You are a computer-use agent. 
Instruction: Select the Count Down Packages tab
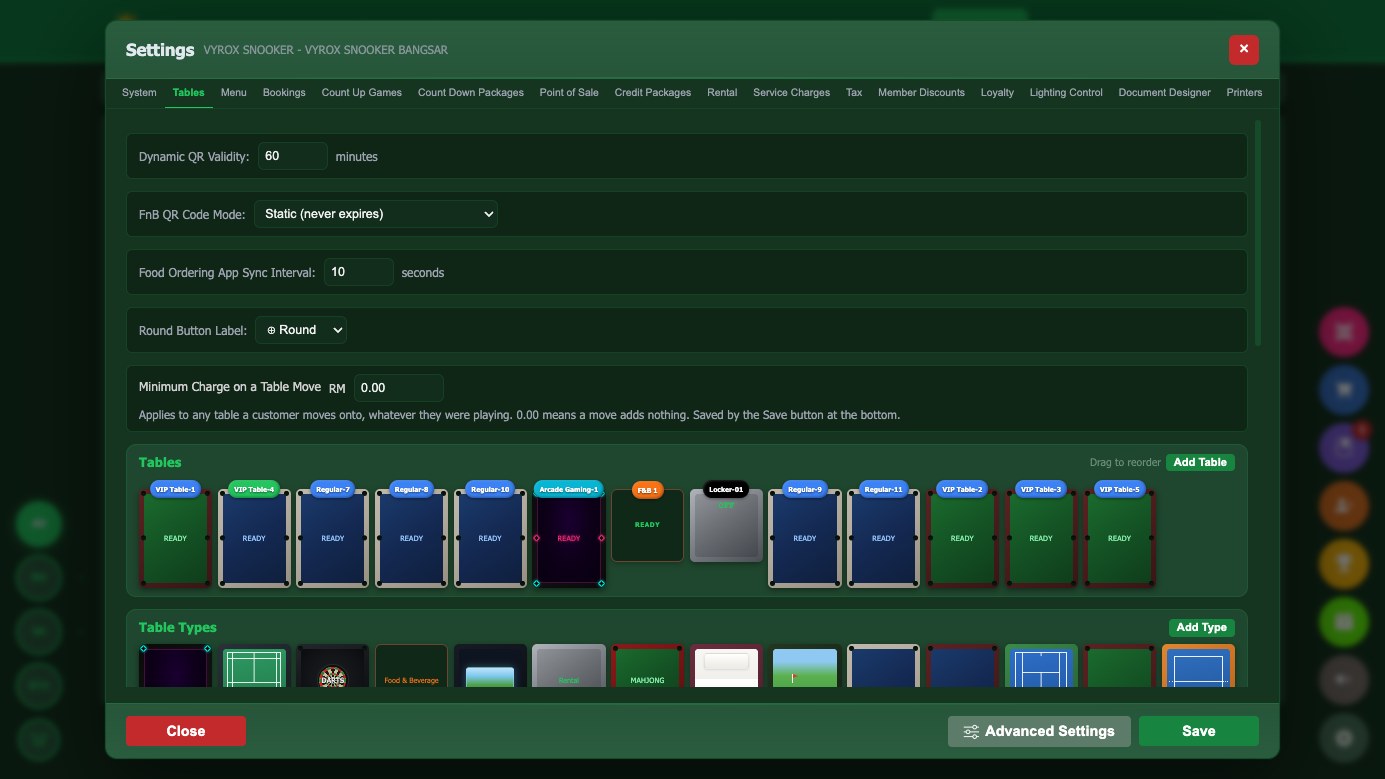coord(471,93)
